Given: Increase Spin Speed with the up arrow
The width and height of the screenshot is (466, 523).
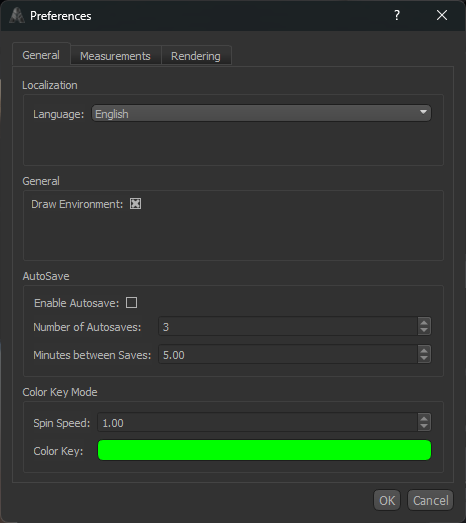Looking at the screenshot, I should click(424, 419).
